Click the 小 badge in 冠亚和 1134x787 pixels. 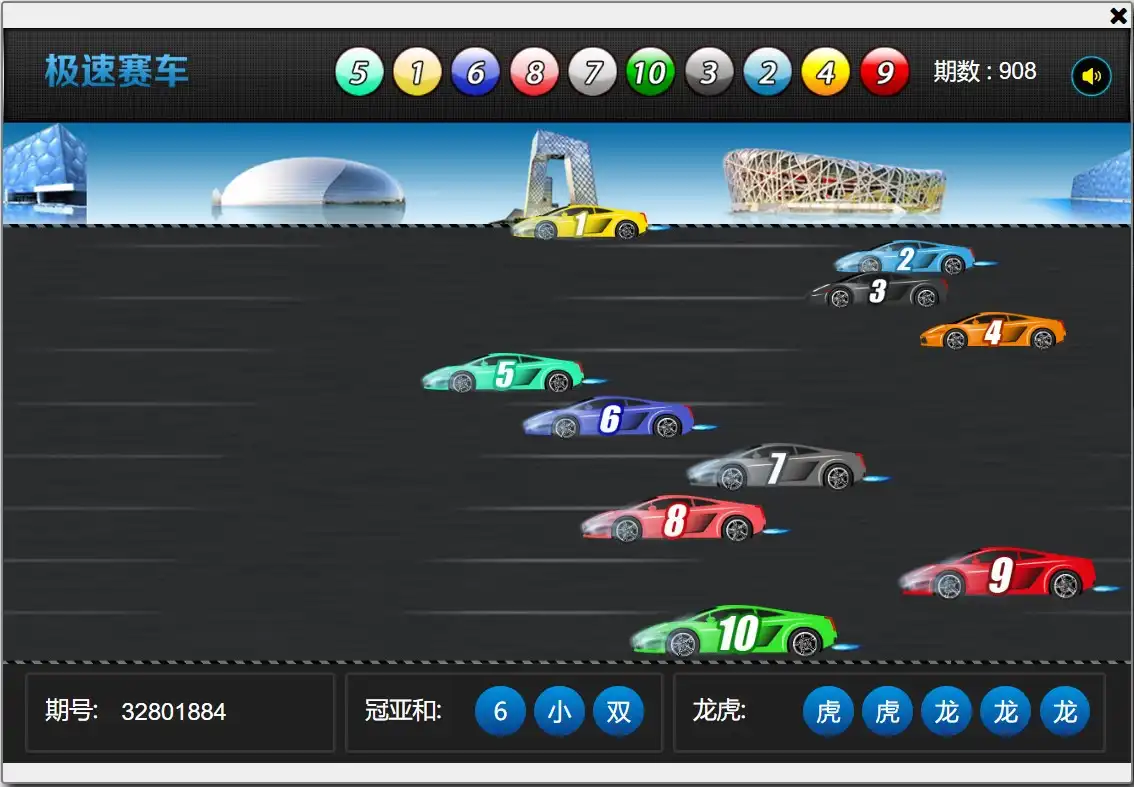559,711
